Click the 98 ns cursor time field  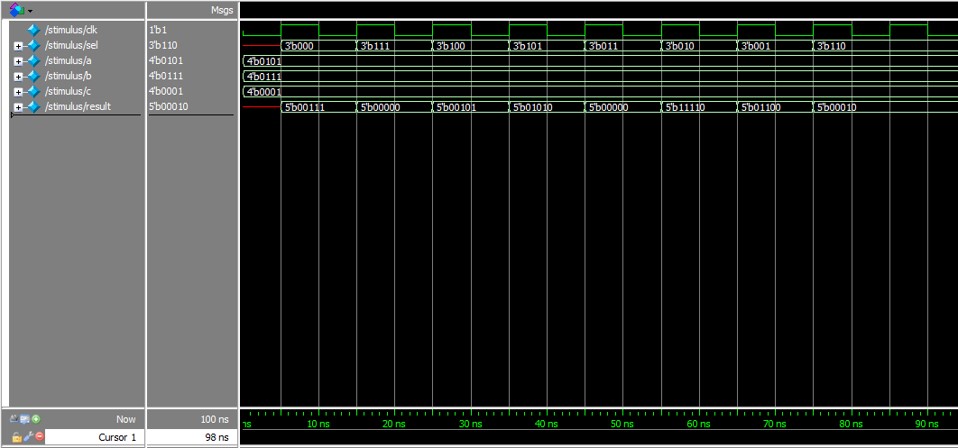pos(192,437)
